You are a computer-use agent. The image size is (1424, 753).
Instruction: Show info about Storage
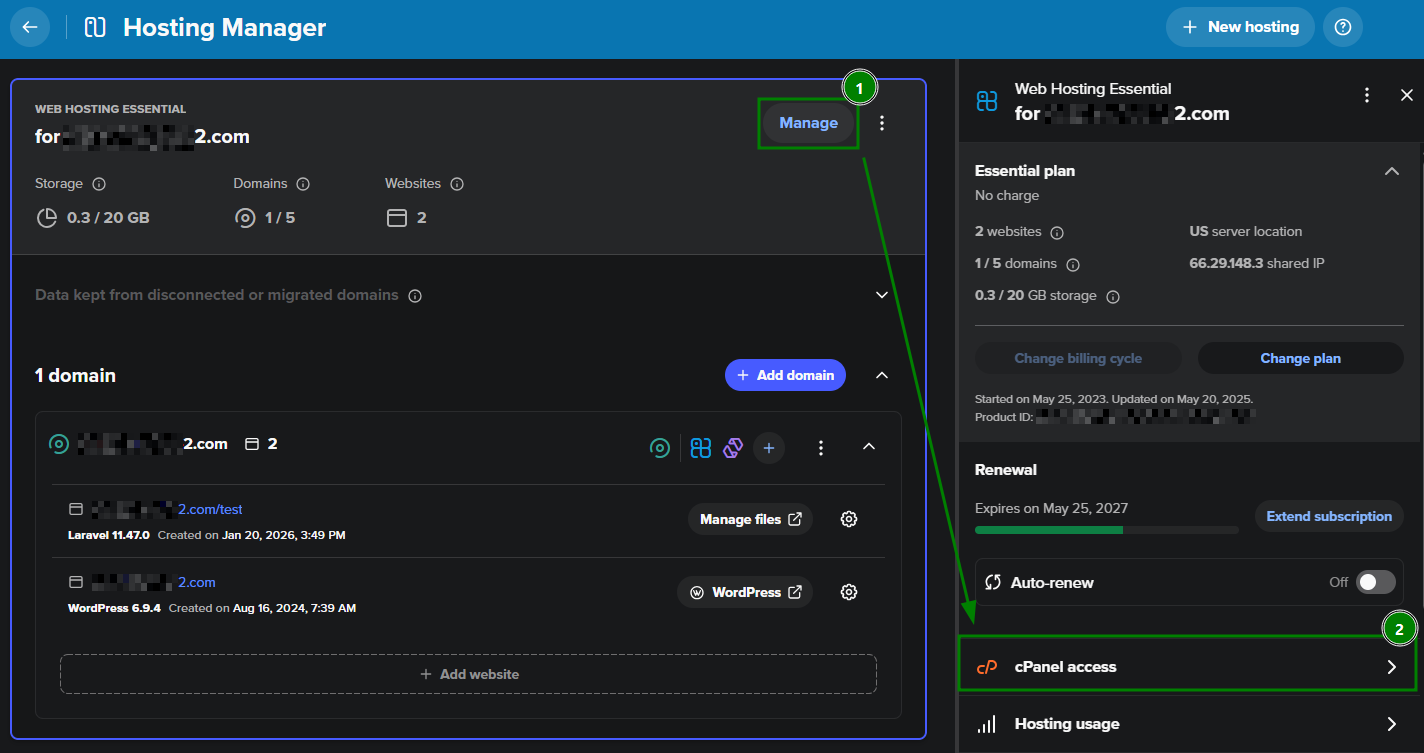pyautogui.click(x=99, y=184)
